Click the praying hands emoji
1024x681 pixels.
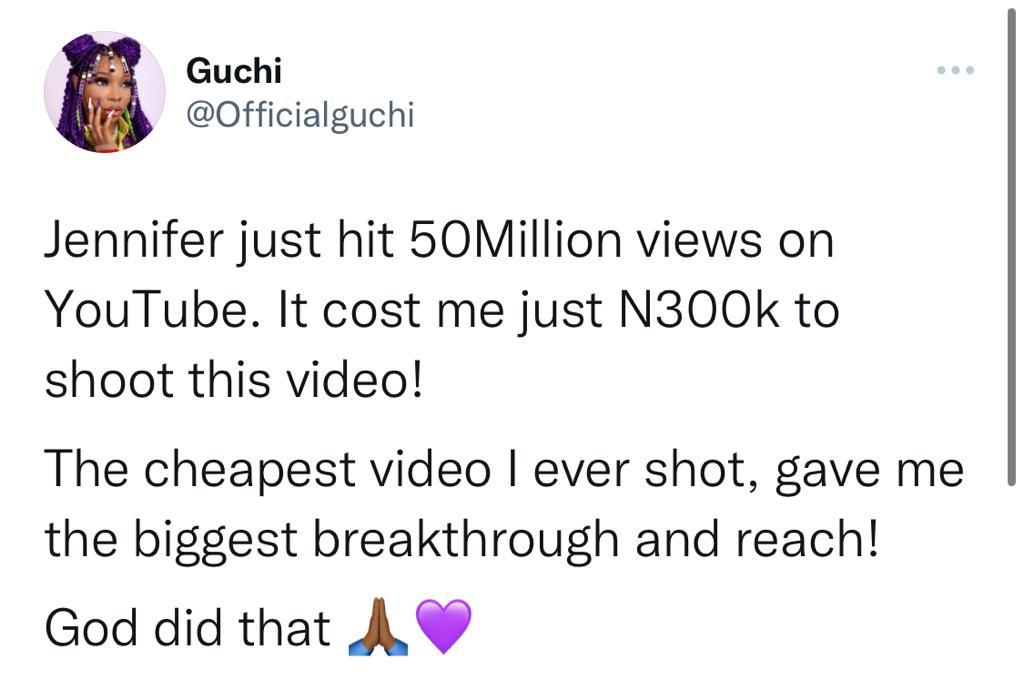coord(376,629)
